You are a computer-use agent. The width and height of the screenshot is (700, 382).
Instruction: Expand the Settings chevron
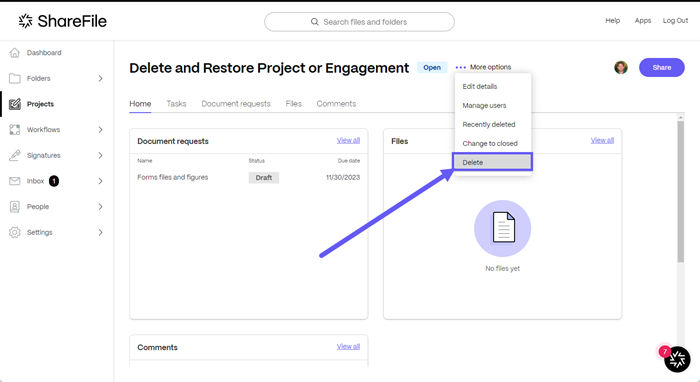click(x=100, y=233)
